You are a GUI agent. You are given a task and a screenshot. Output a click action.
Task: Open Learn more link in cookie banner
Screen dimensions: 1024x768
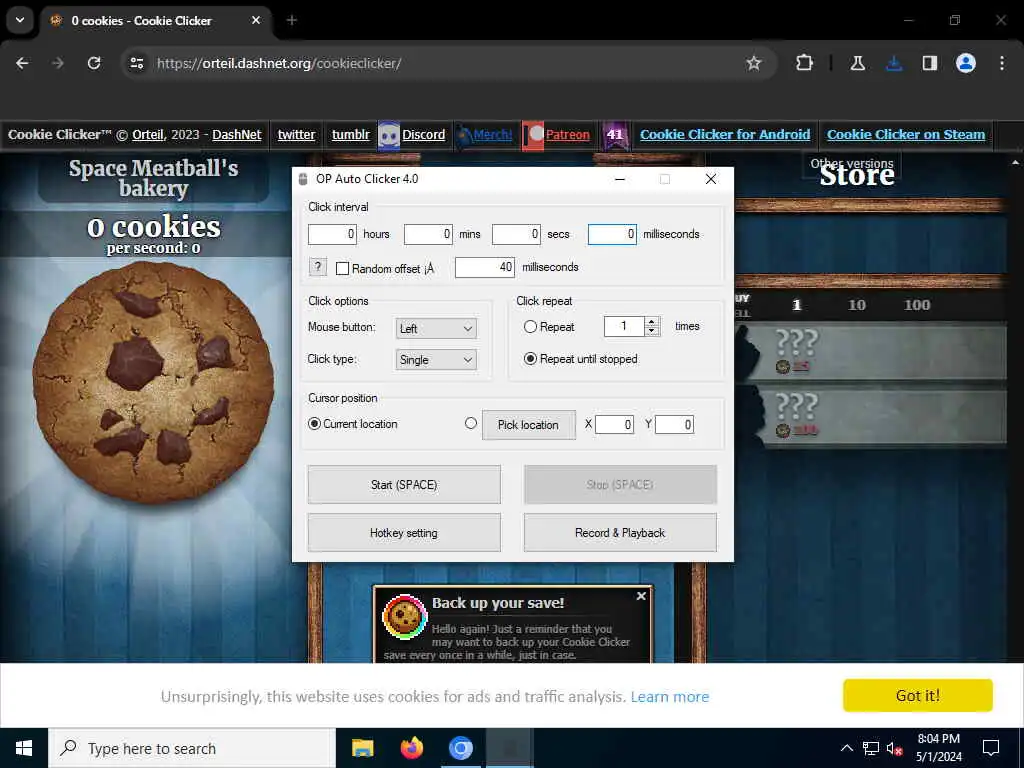pyautogui.click(x=669, y=697)
